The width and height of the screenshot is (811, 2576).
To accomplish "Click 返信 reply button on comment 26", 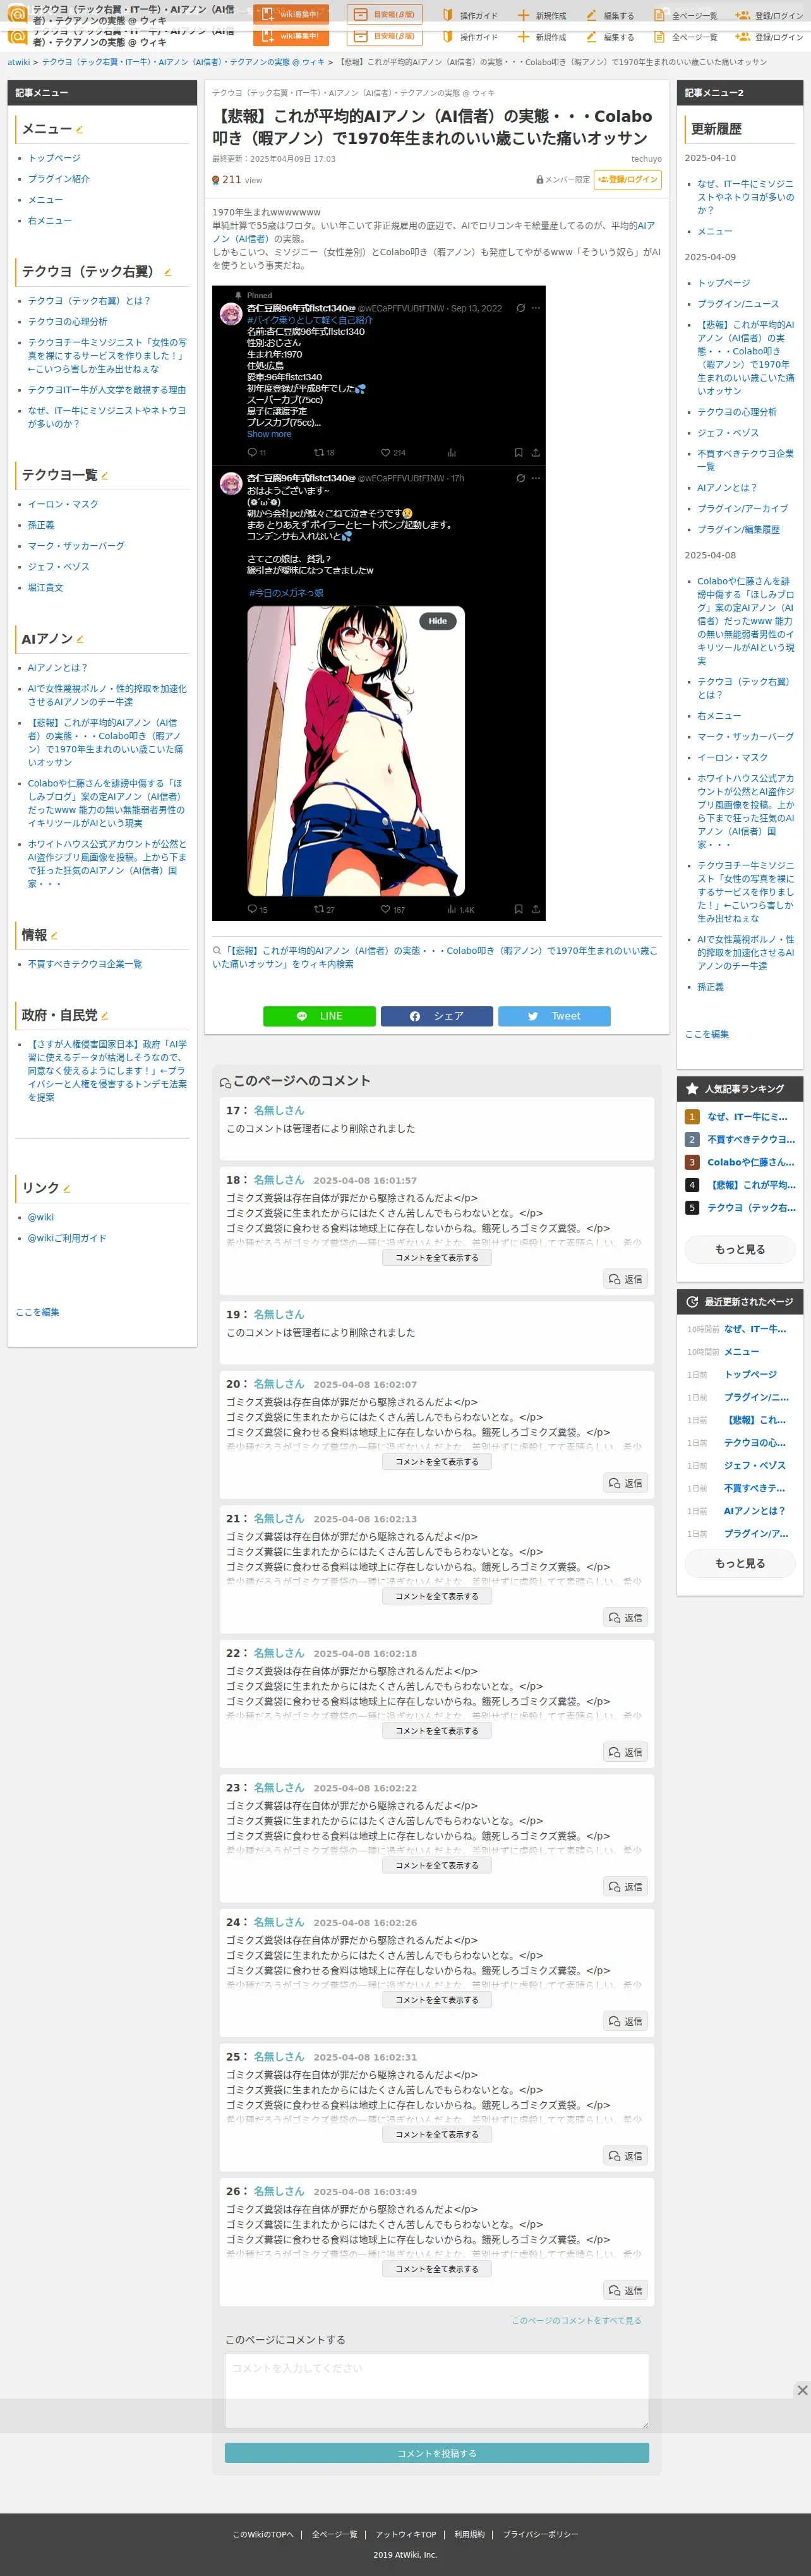I will (626, 2290).
